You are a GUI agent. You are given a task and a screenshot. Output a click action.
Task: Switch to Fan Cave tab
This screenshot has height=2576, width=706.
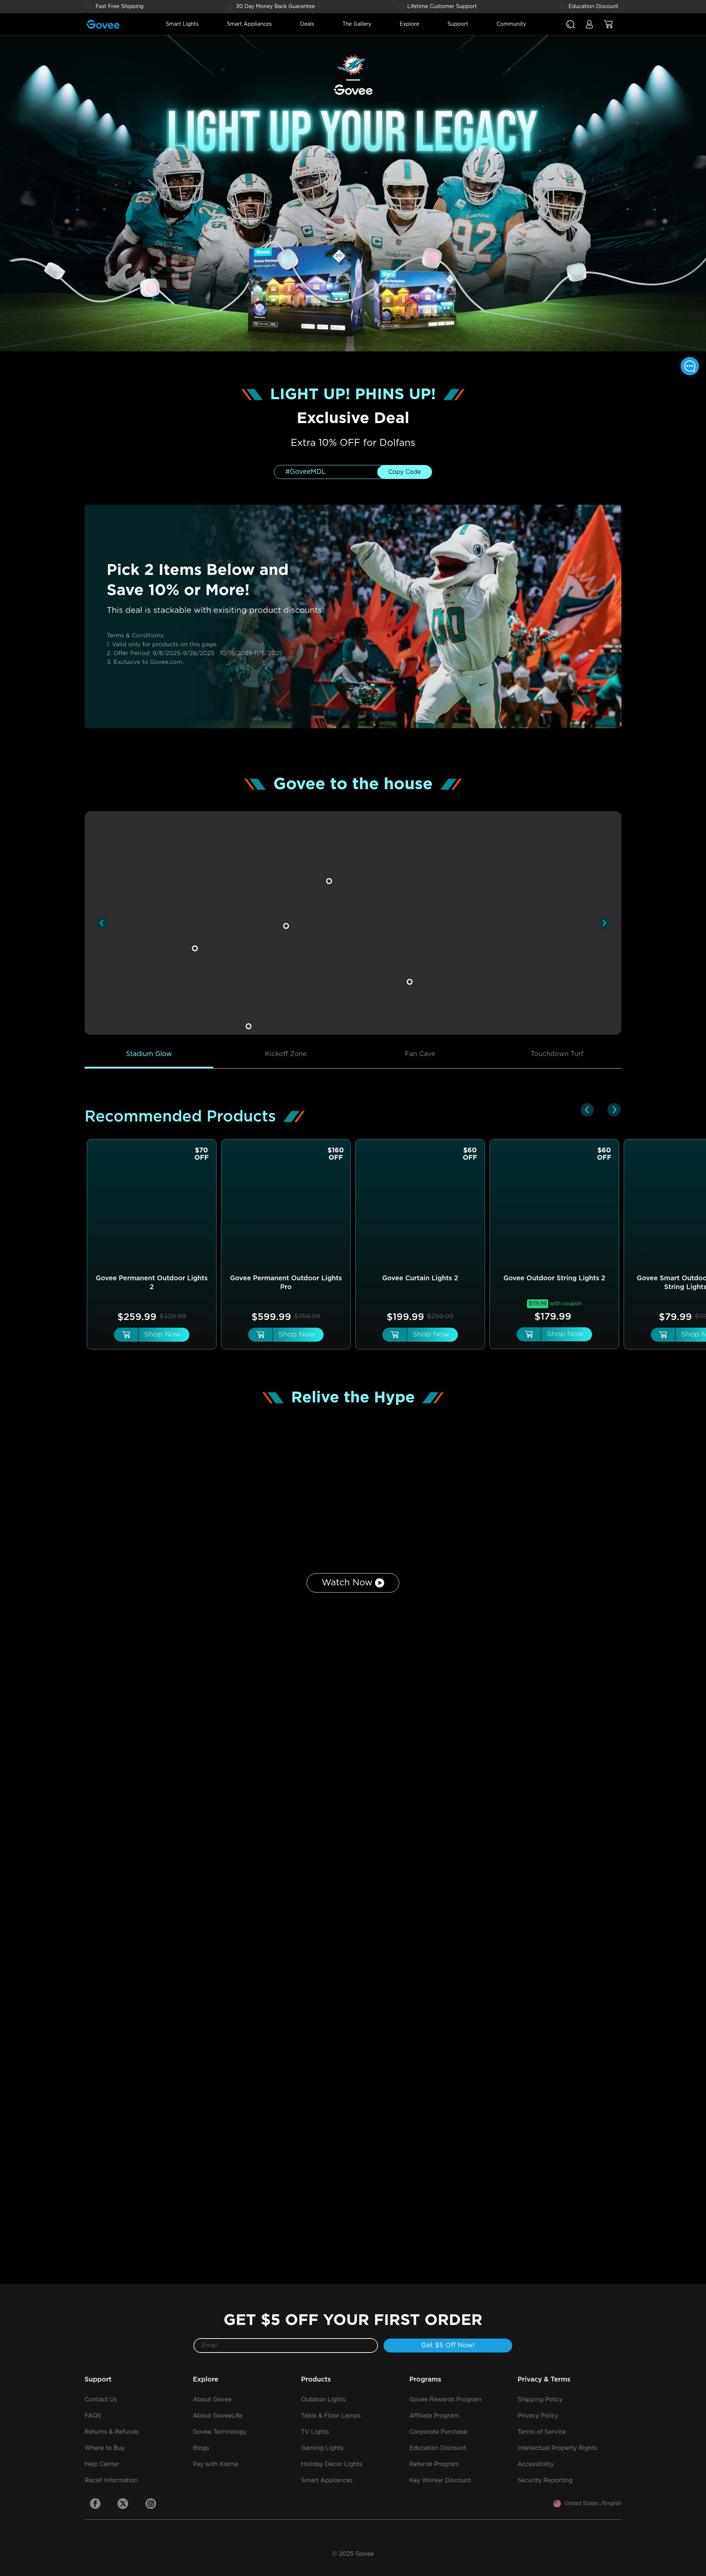click(420, 1054)
